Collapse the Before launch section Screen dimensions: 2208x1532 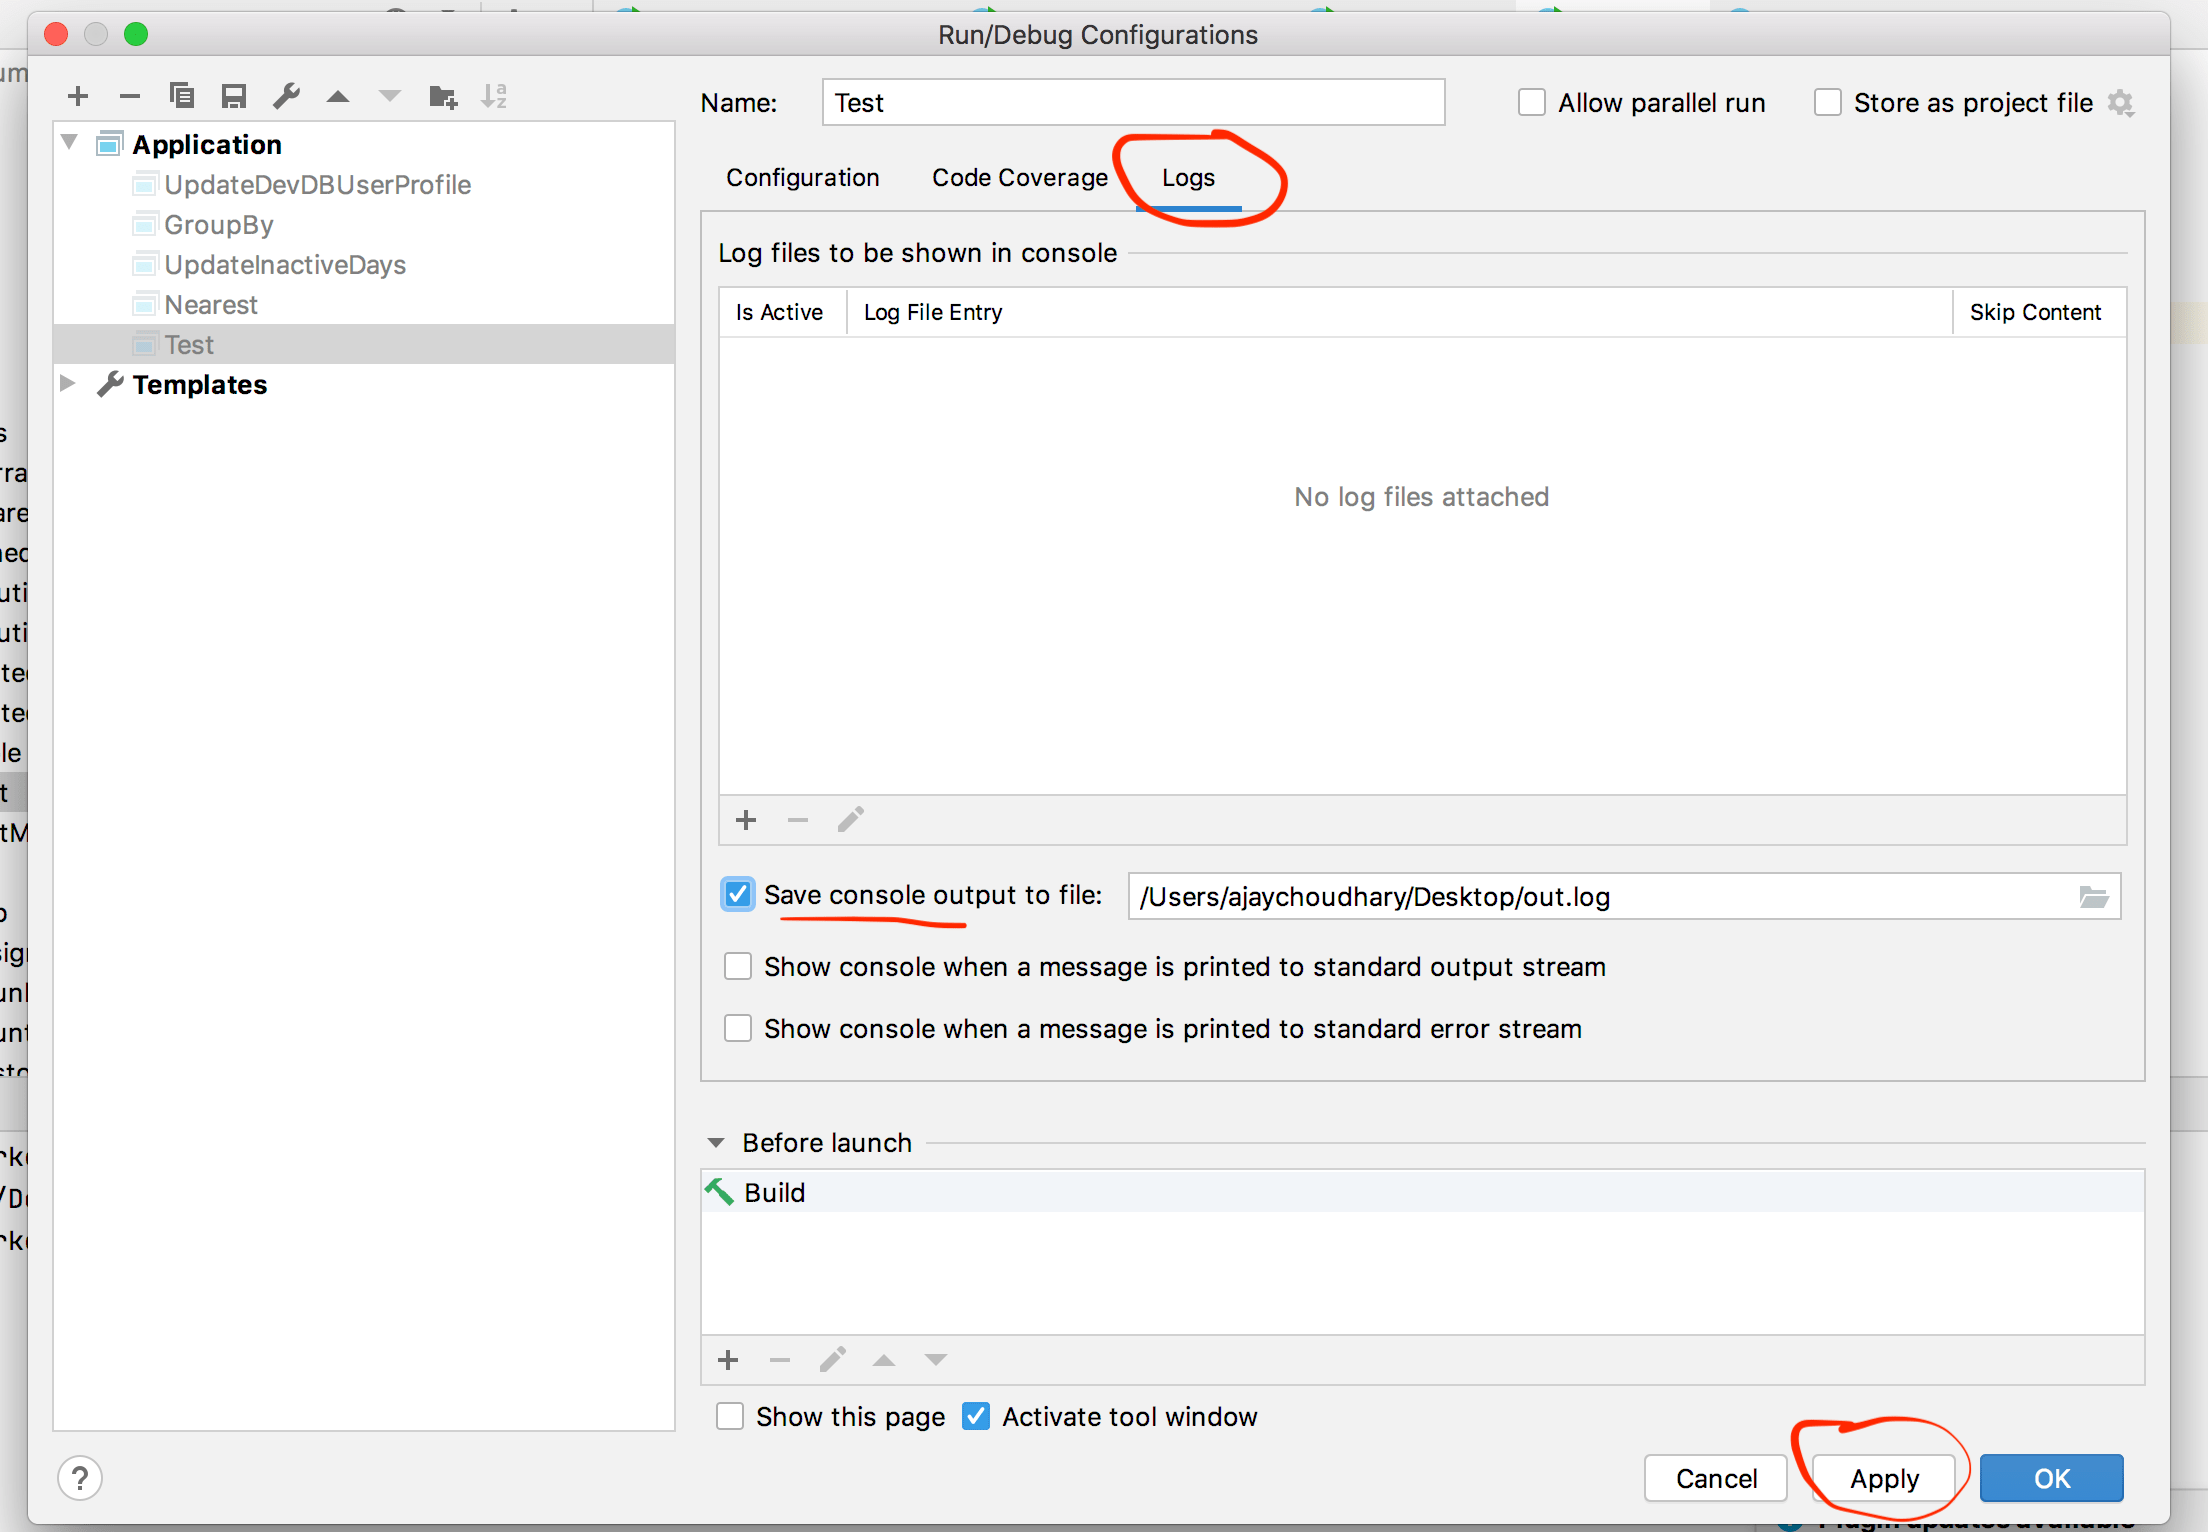(x=716, y=1142)
